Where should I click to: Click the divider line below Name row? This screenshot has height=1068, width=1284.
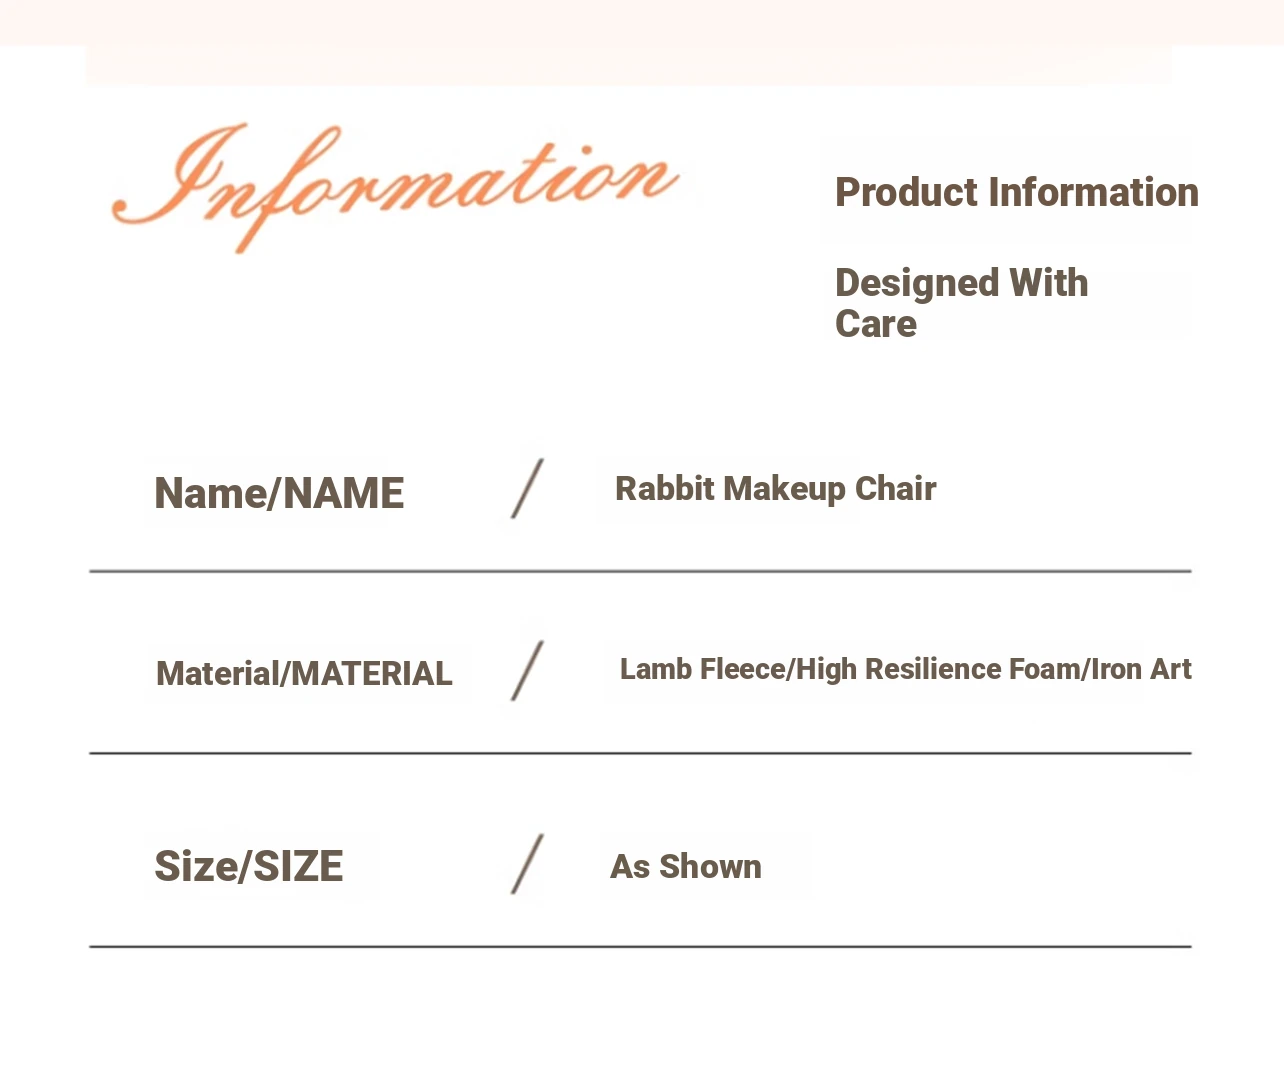tap(640, 571)
